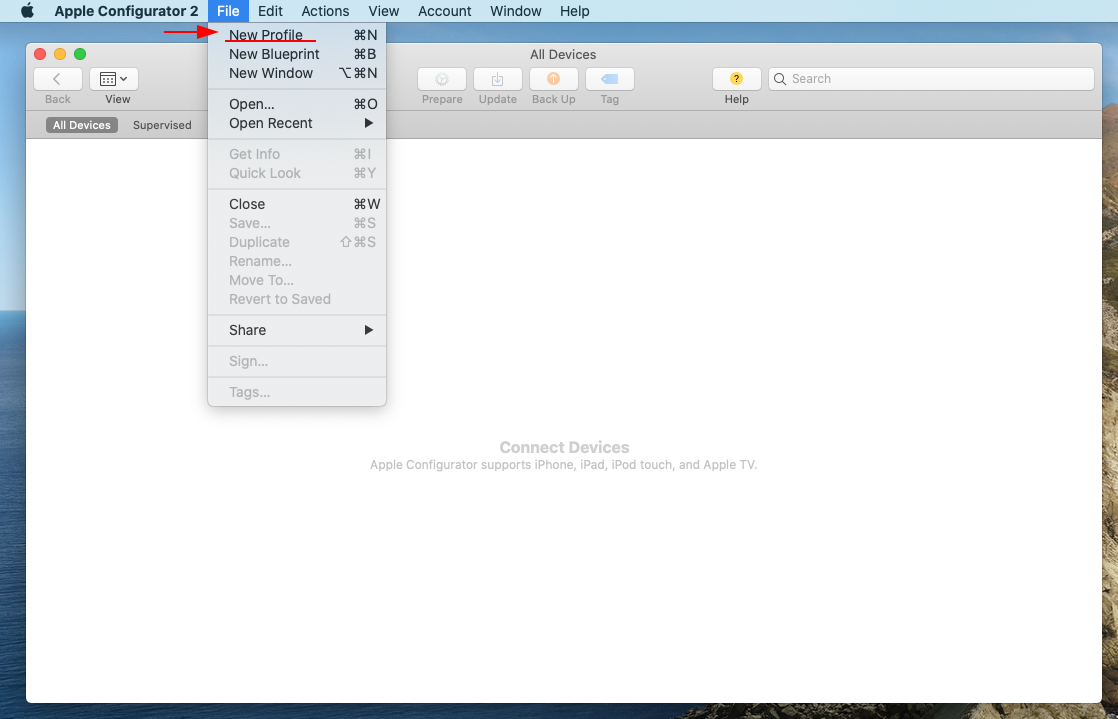This screenshot has height=719, width=1118.
Task: Click the Update download icon
Action: tap(498, 79)
